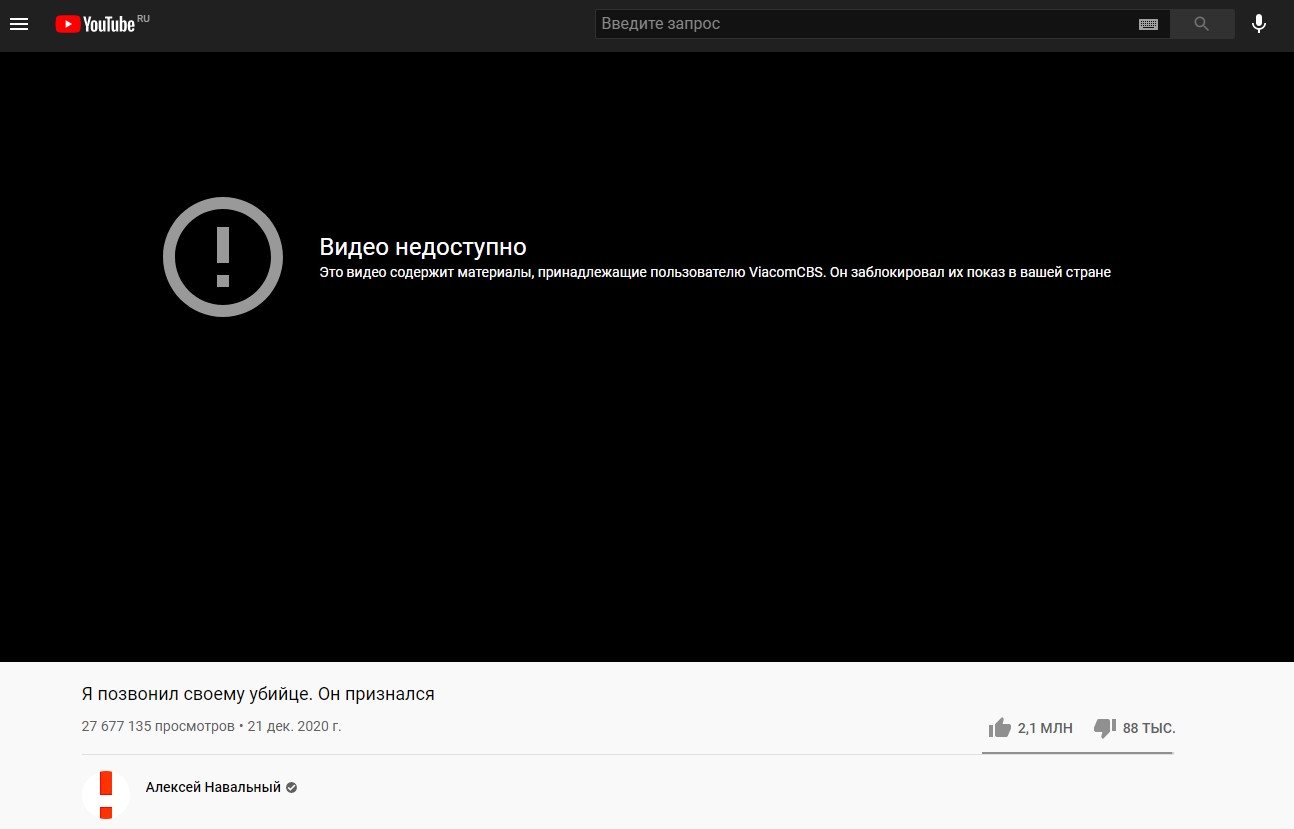Click the 'Видео недоступно' heading
Viewport: 1294px width, 829px height.
(x=422, y=247)
